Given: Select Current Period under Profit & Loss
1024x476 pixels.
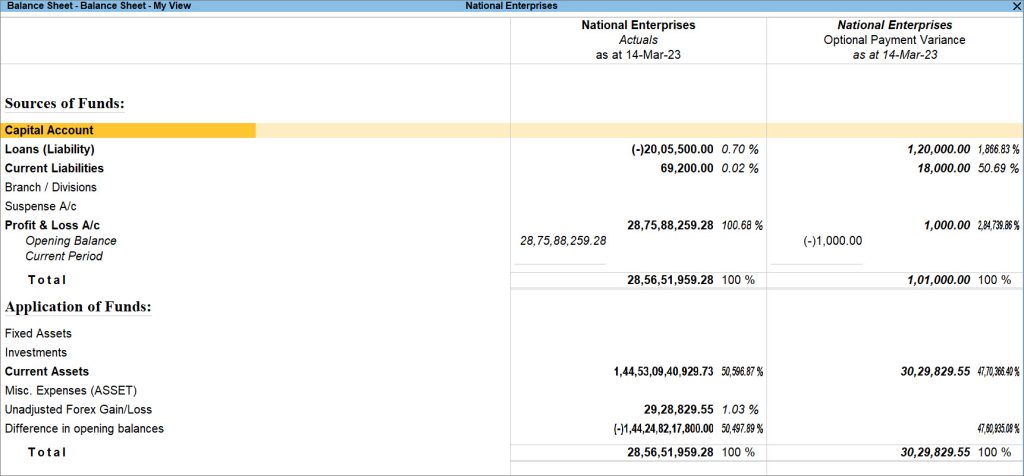Looking at the screenshot, I should [x=64, y=256].
